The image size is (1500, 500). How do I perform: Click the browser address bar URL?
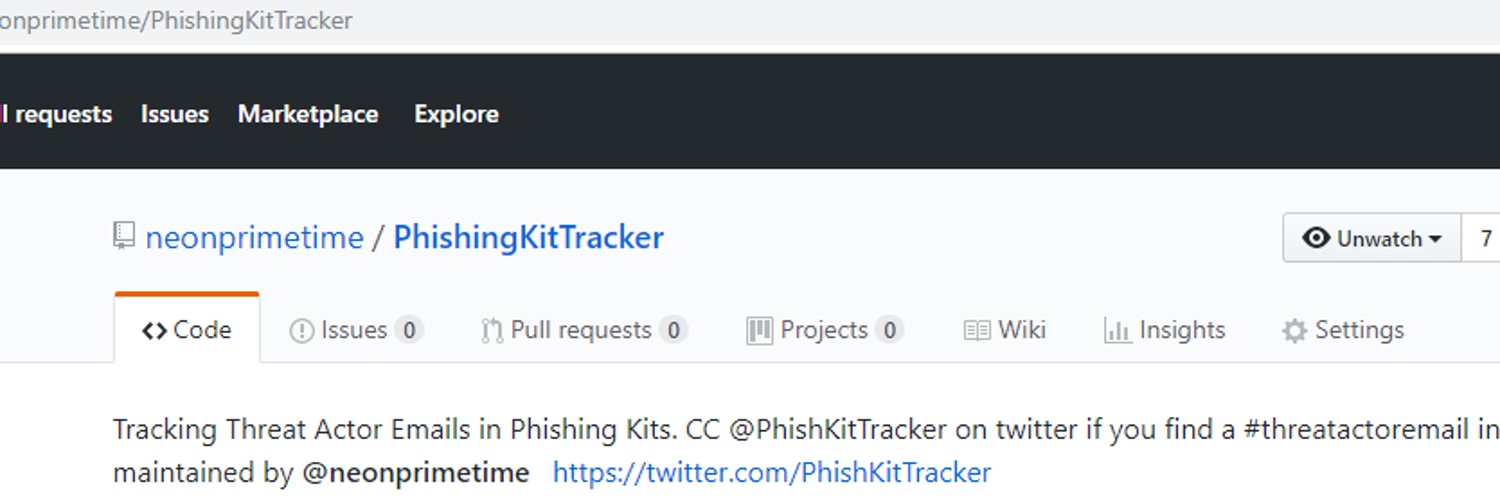(176, 21)
